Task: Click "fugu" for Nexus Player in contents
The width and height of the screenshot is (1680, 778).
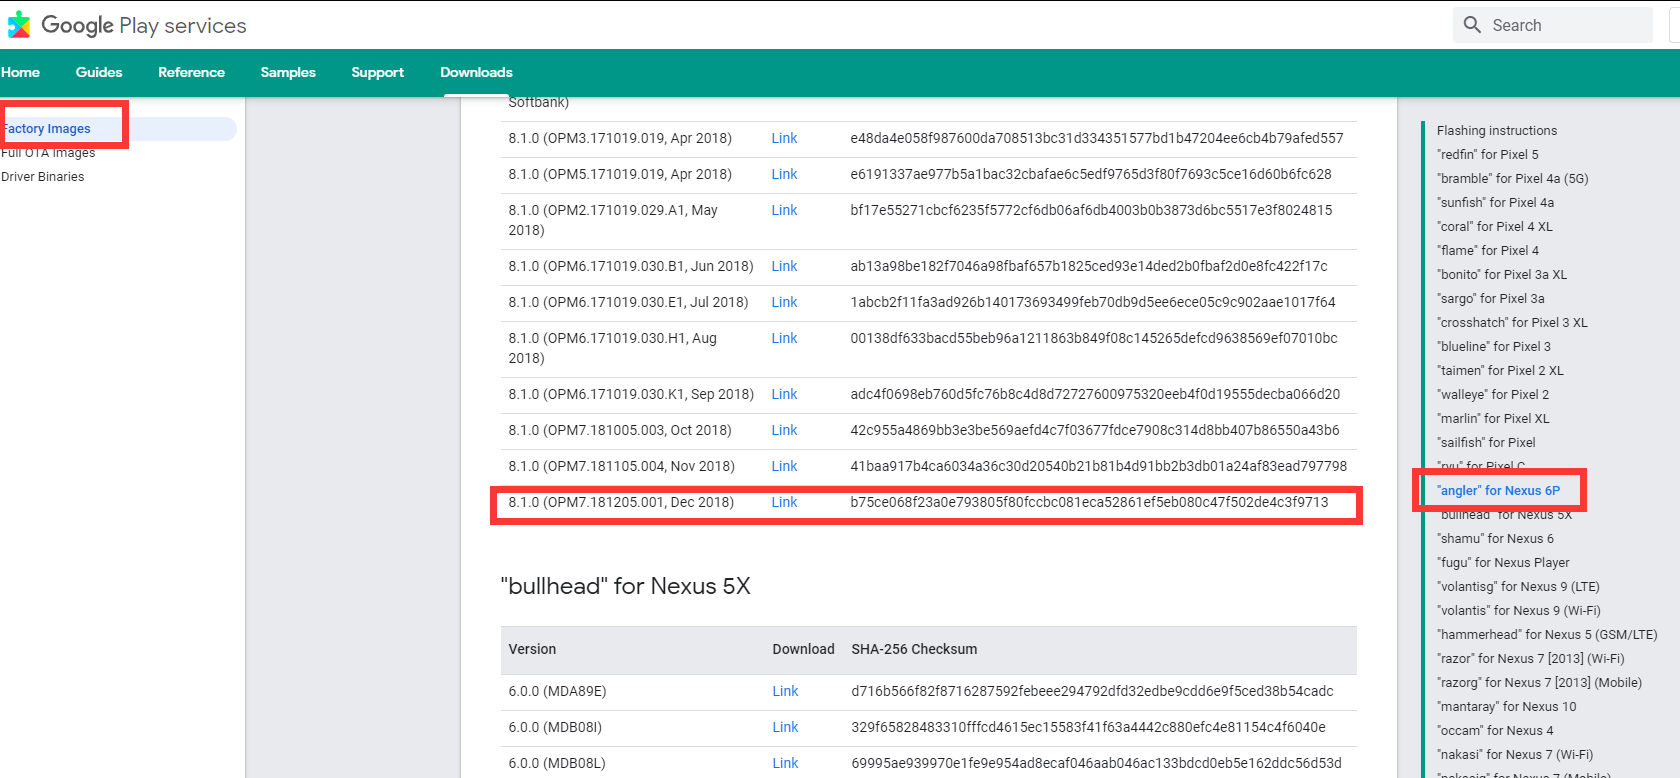Action: 1503,563
